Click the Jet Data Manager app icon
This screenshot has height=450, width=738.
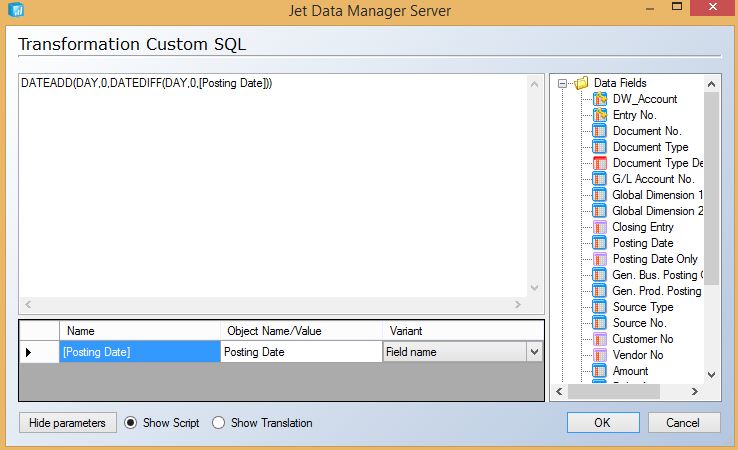point(16,9)
